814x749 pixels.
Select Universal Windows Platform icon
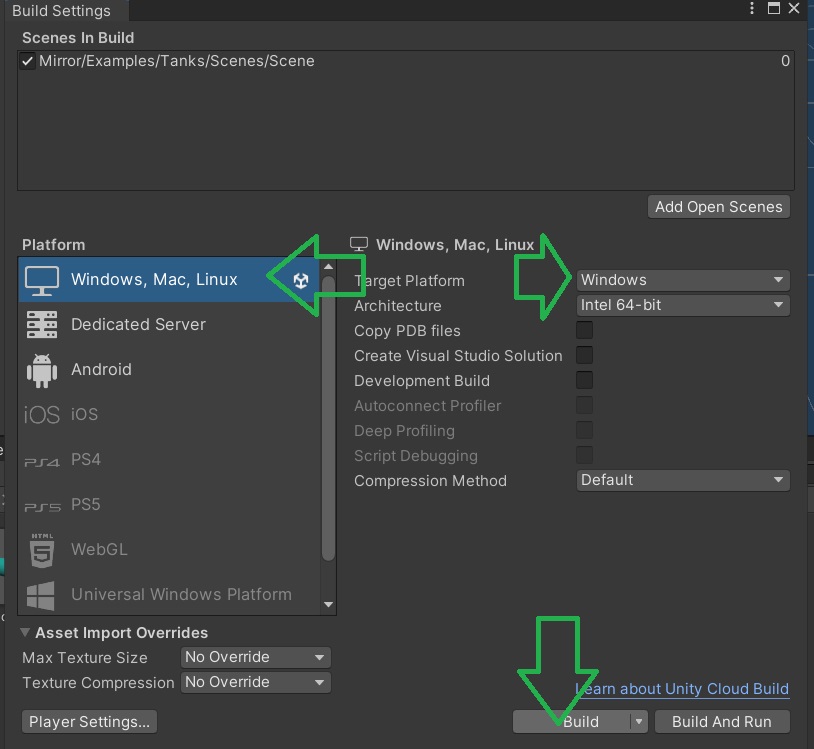pyautogui.click(x=41, y=594)
